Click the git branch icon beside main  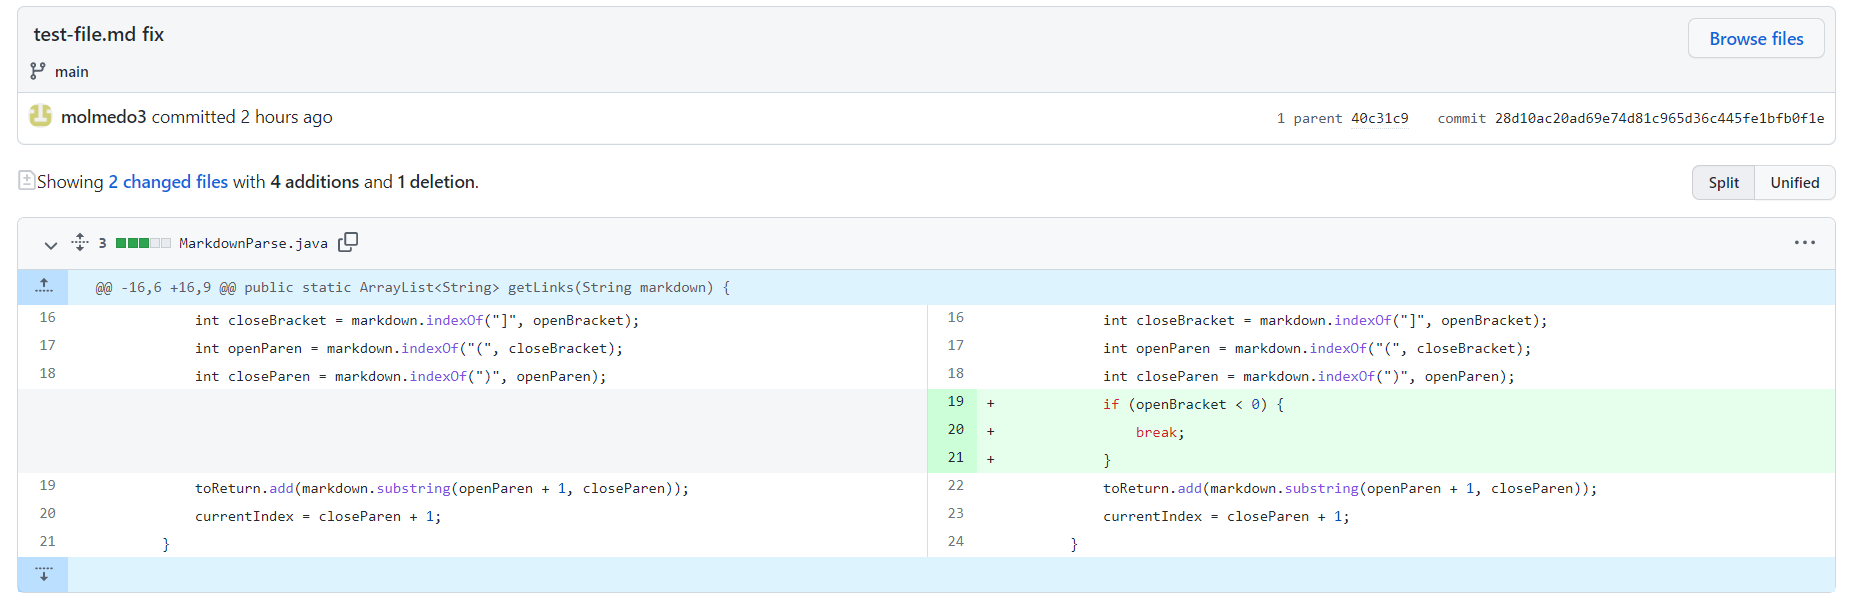[x=38, y=71]
